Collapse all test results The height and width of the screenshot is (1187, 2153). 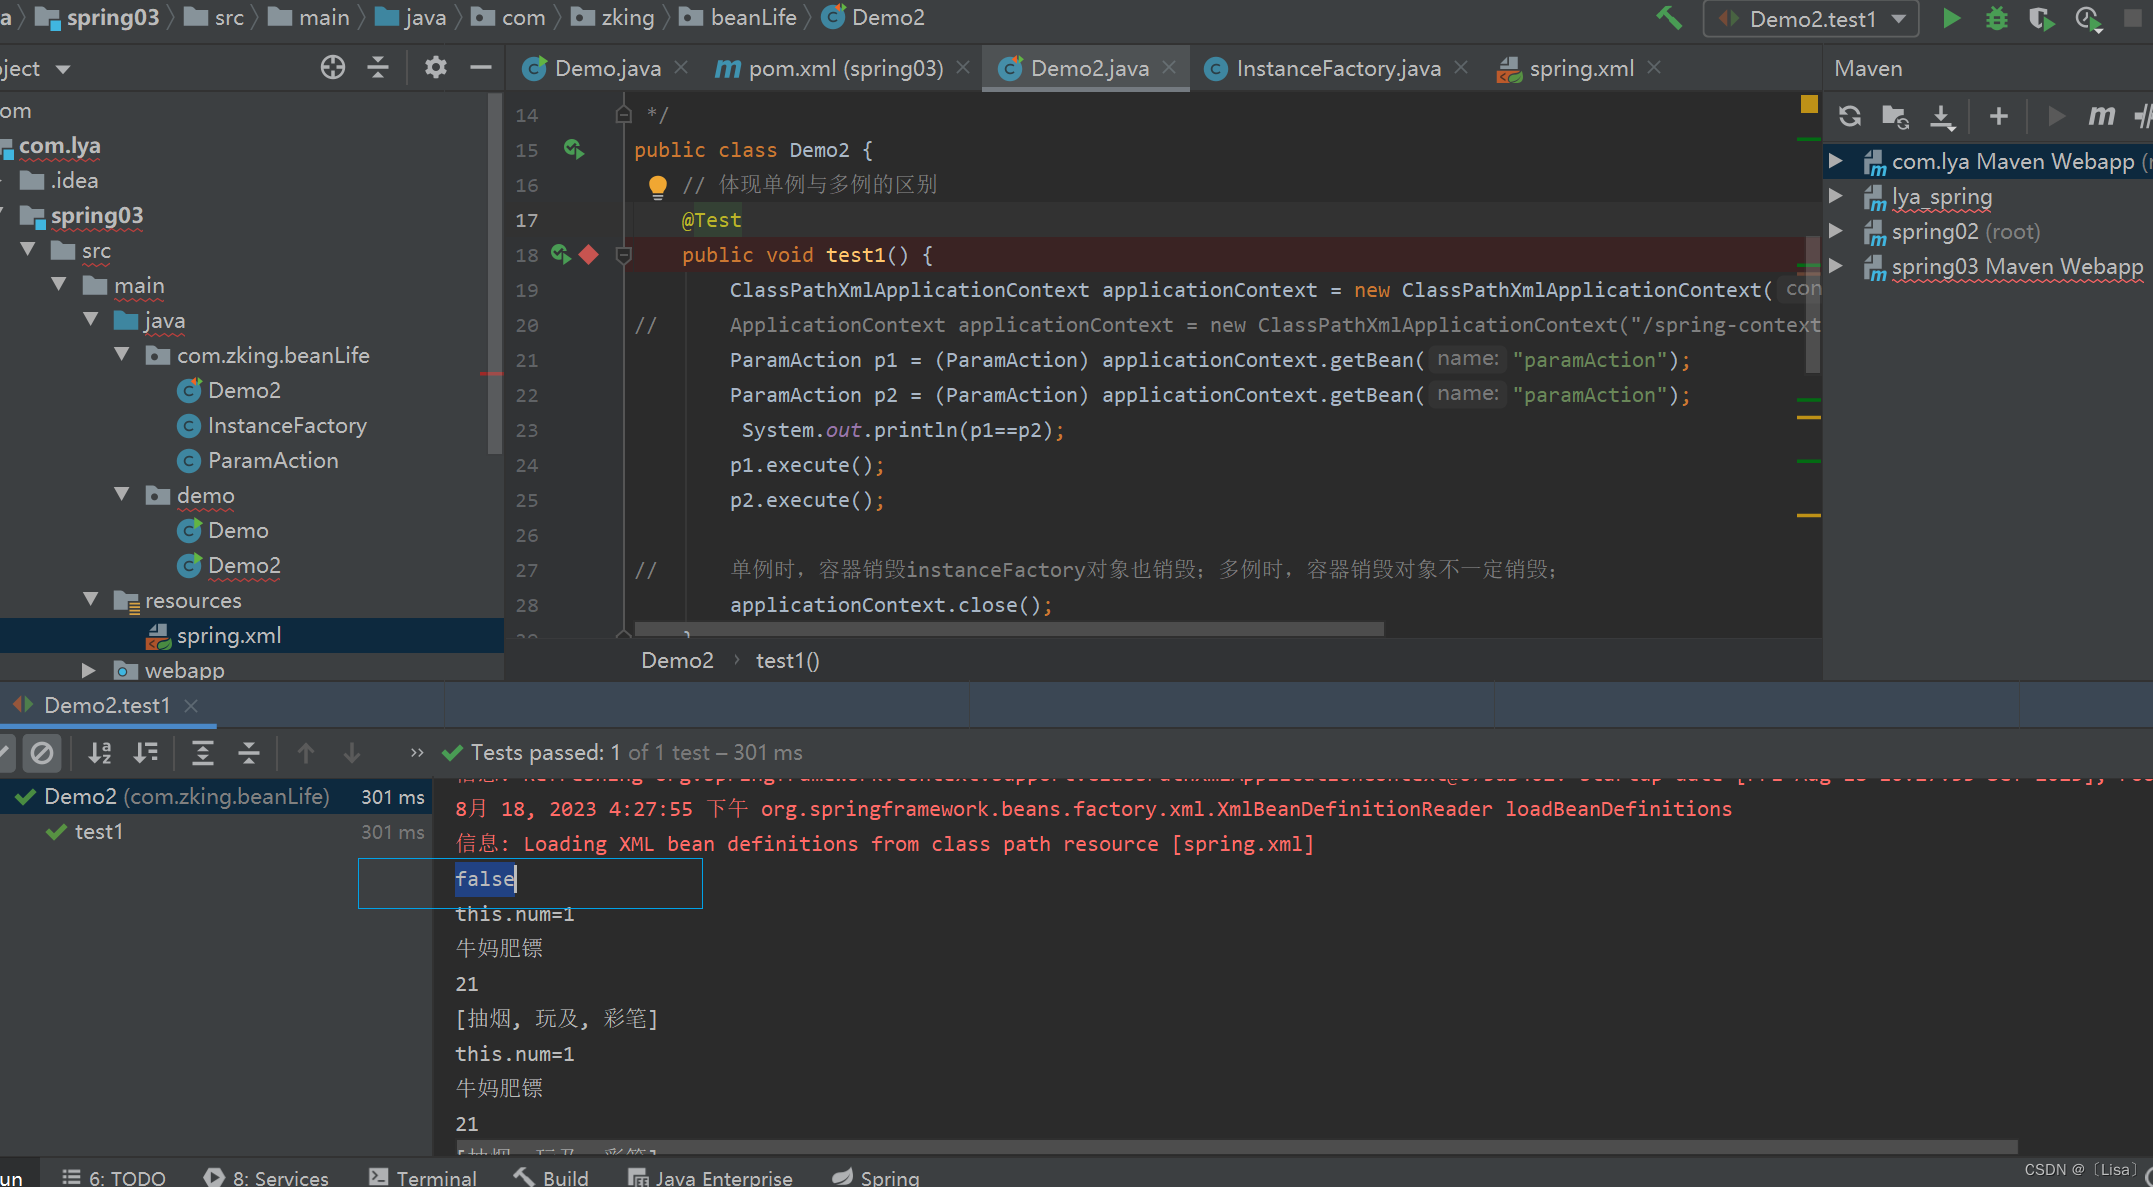pos(249,753)
